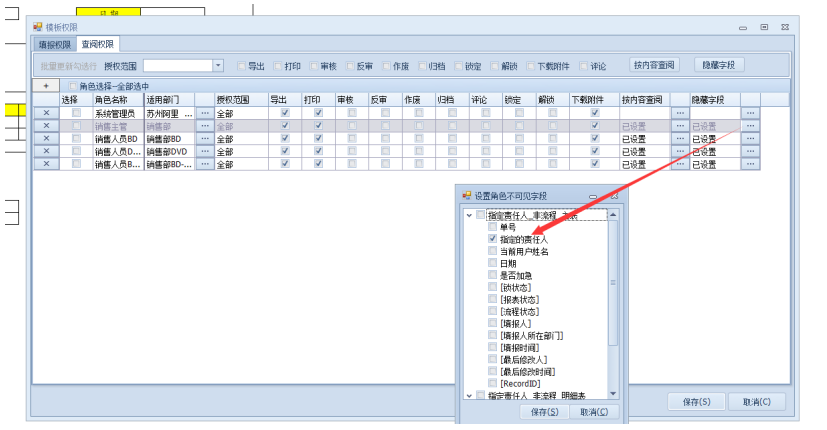Open department picker ellipsis for 销售部BD row
827x430 pixels.
(x=205, y=139)
